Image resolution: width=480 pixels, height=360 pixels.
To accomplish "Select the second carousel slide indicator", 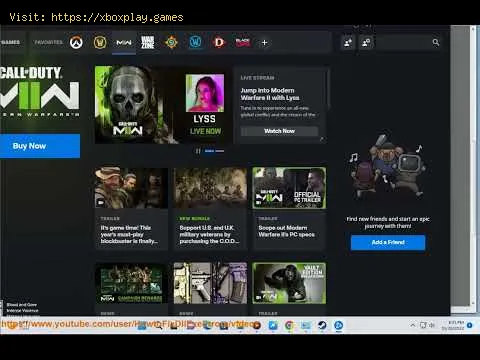I will (x=220, y=151).
